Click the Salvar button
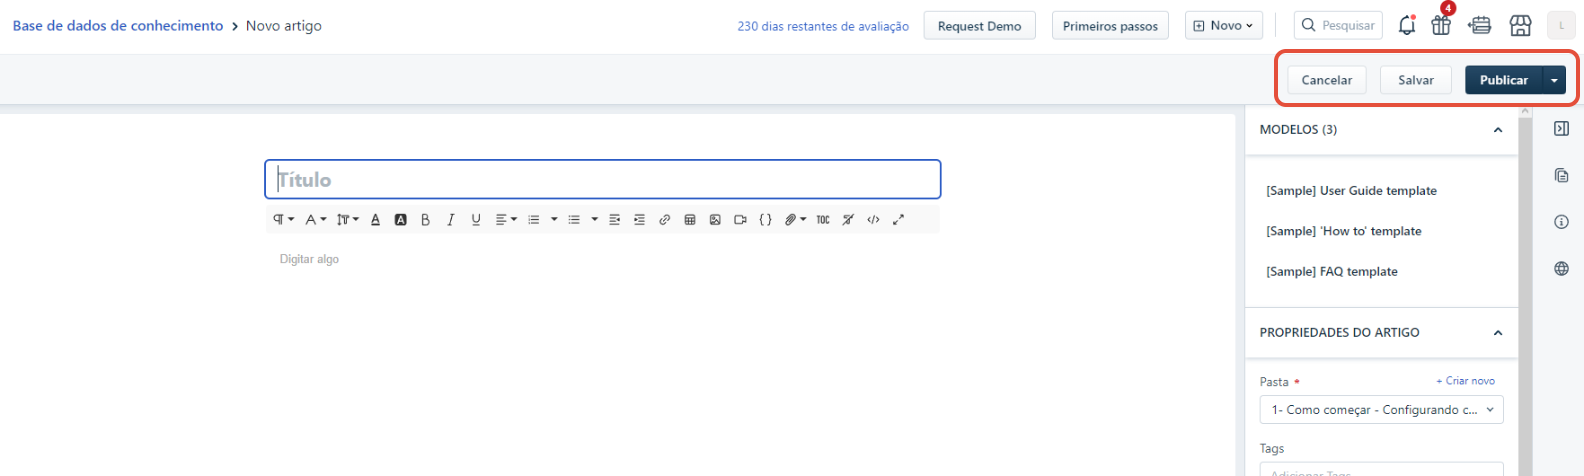1584x476 pixels. coord(1415,80)
